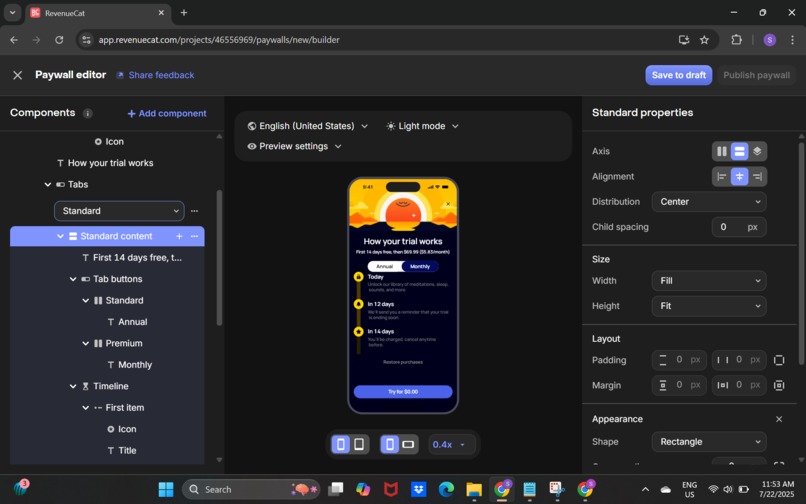806x504 pixels.
Task: Click Add component
Action: [167, 113]
